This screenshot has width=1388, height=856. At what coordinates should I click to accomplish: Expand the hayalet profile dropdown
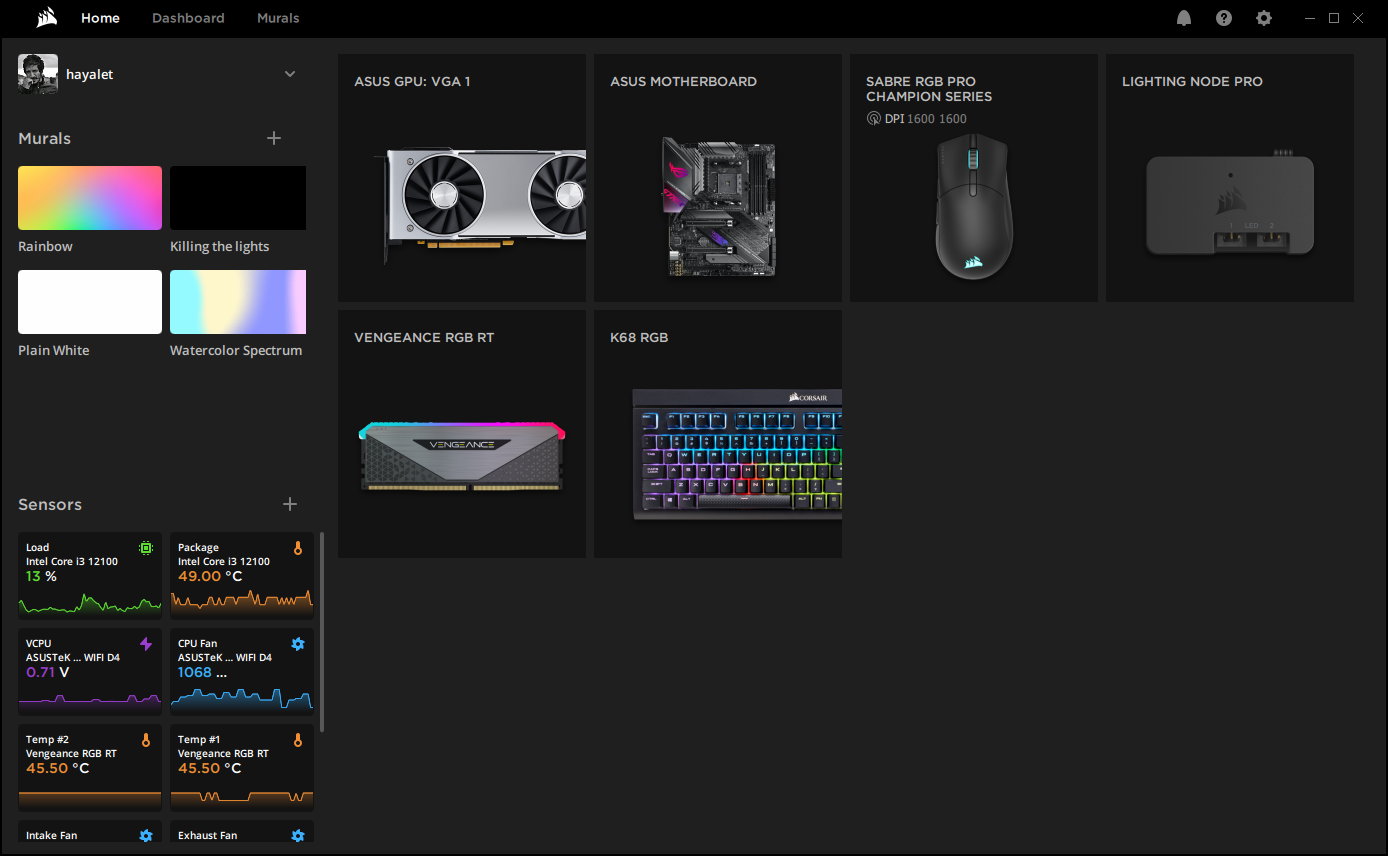(290, 74)
